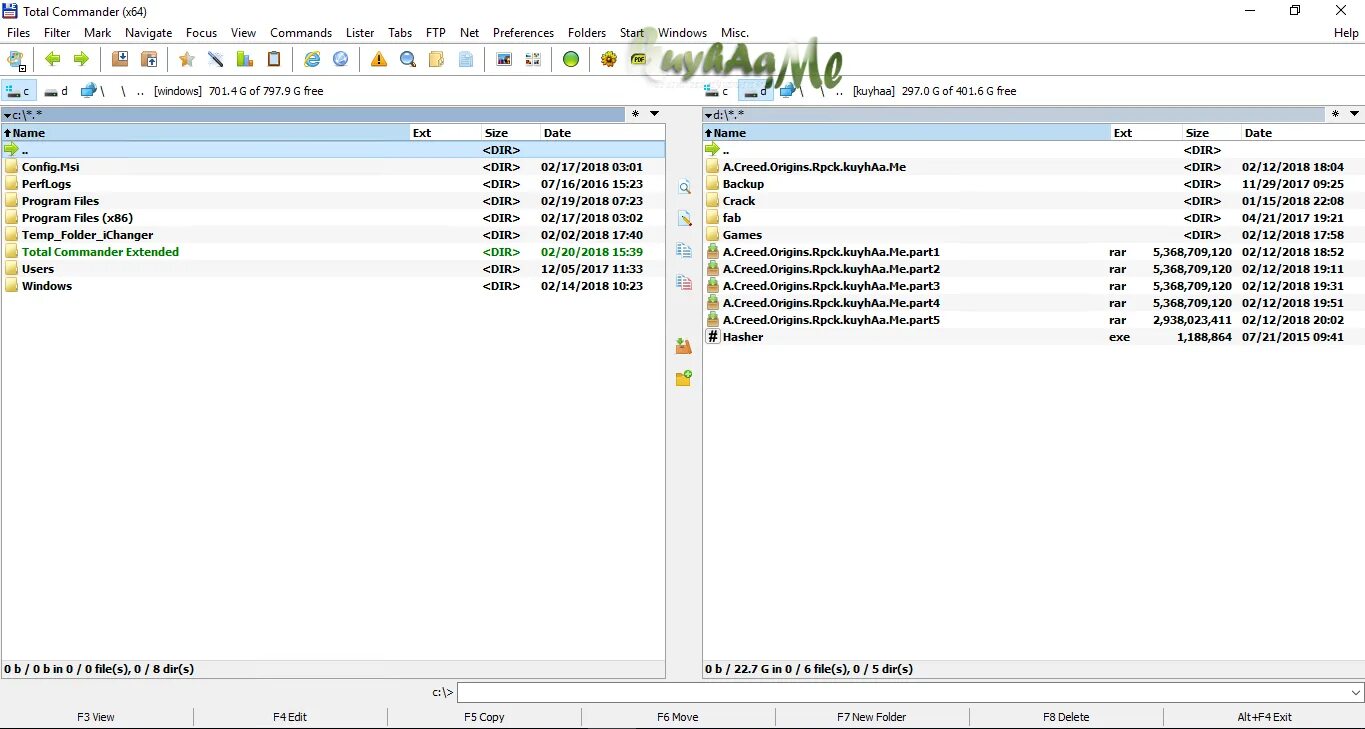Viewport: 1365px width, 729px height.
Task: Click the blue copy documents icon in middle bar
Action: pos(684,251)
